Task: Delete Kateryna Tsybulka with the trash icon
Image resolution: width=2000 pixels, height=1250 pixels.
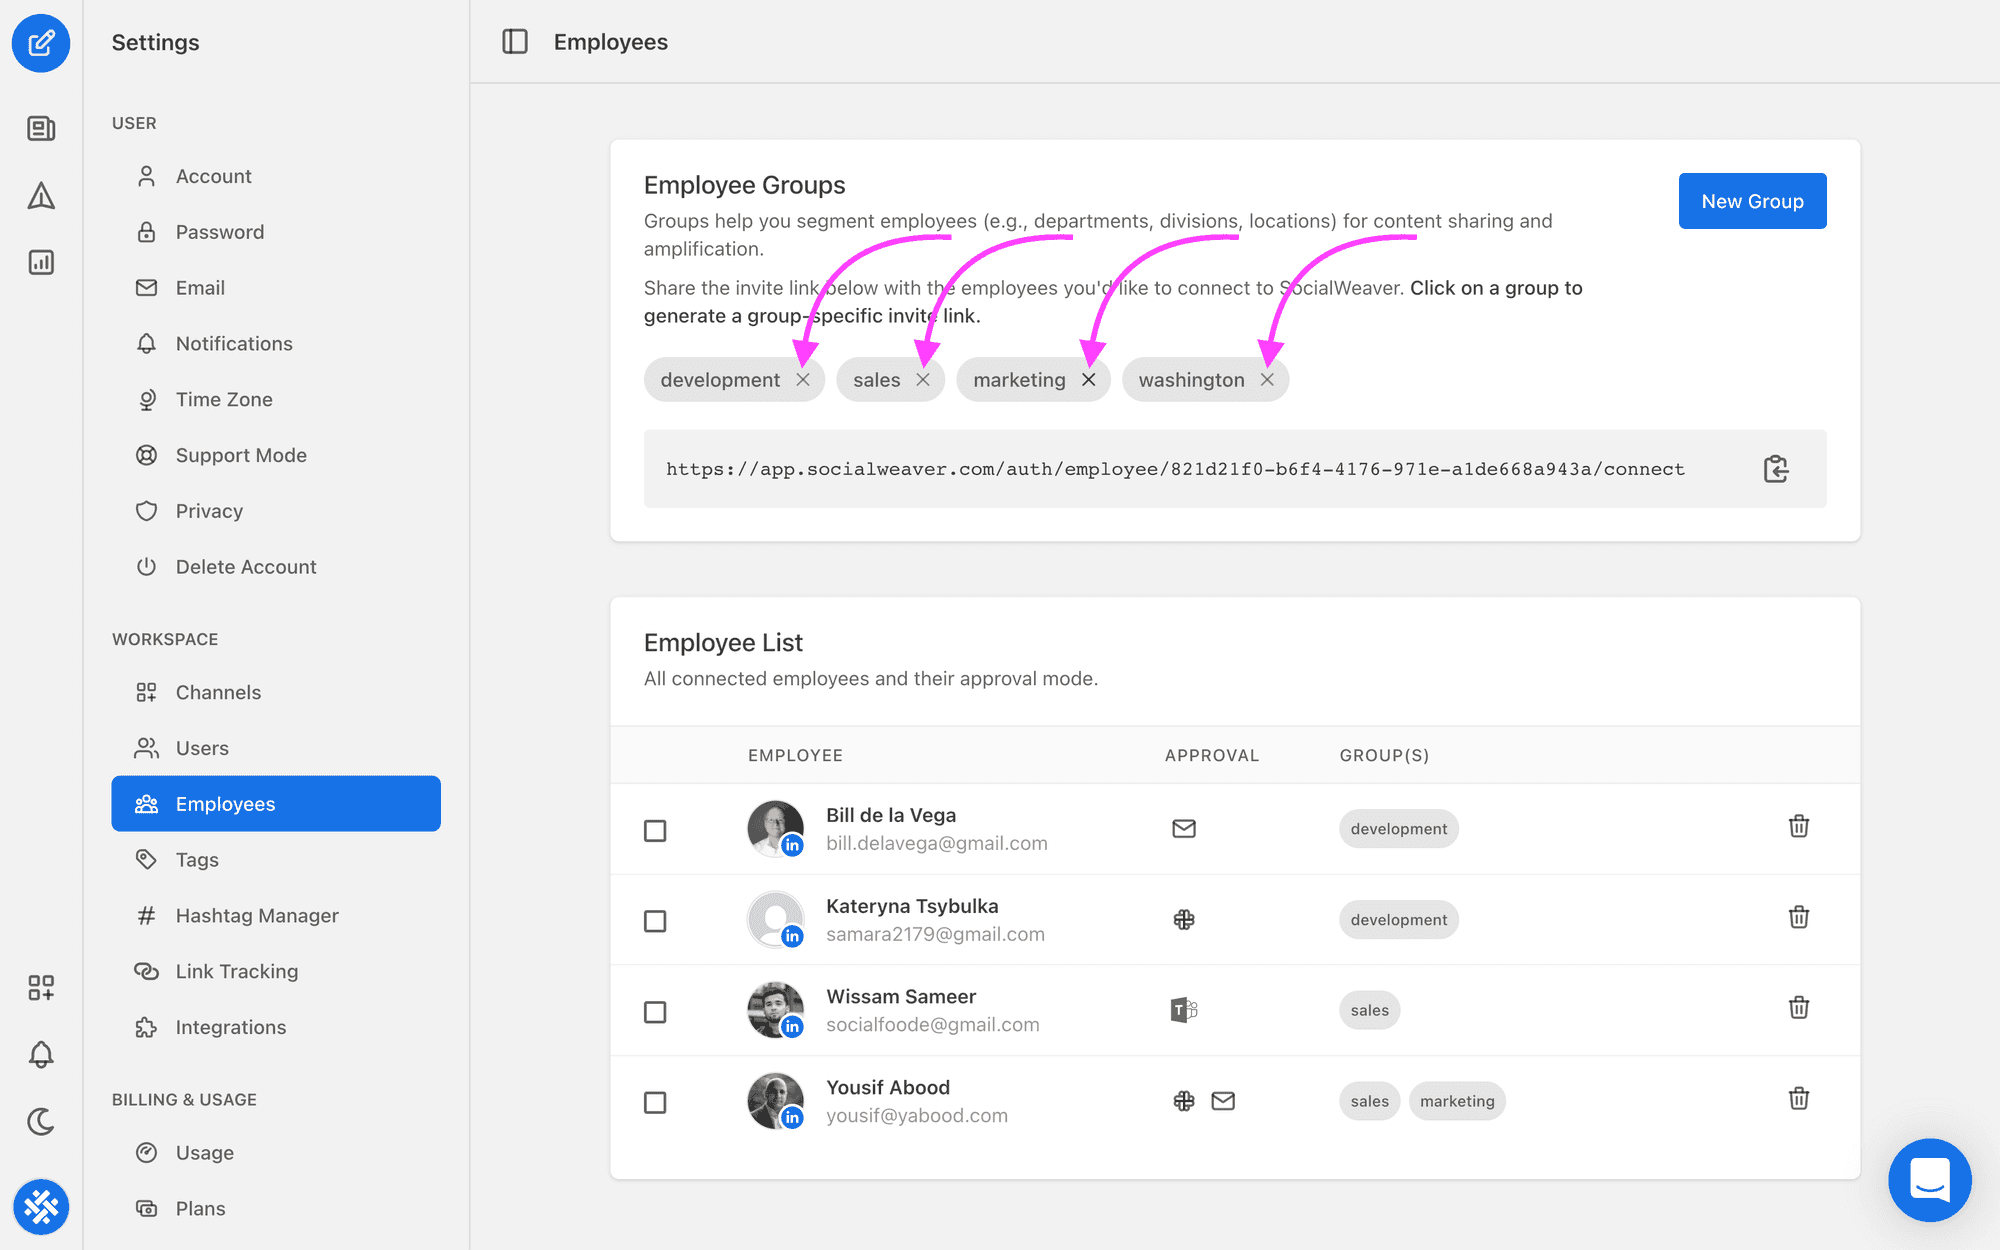Action: [1799, 917]
